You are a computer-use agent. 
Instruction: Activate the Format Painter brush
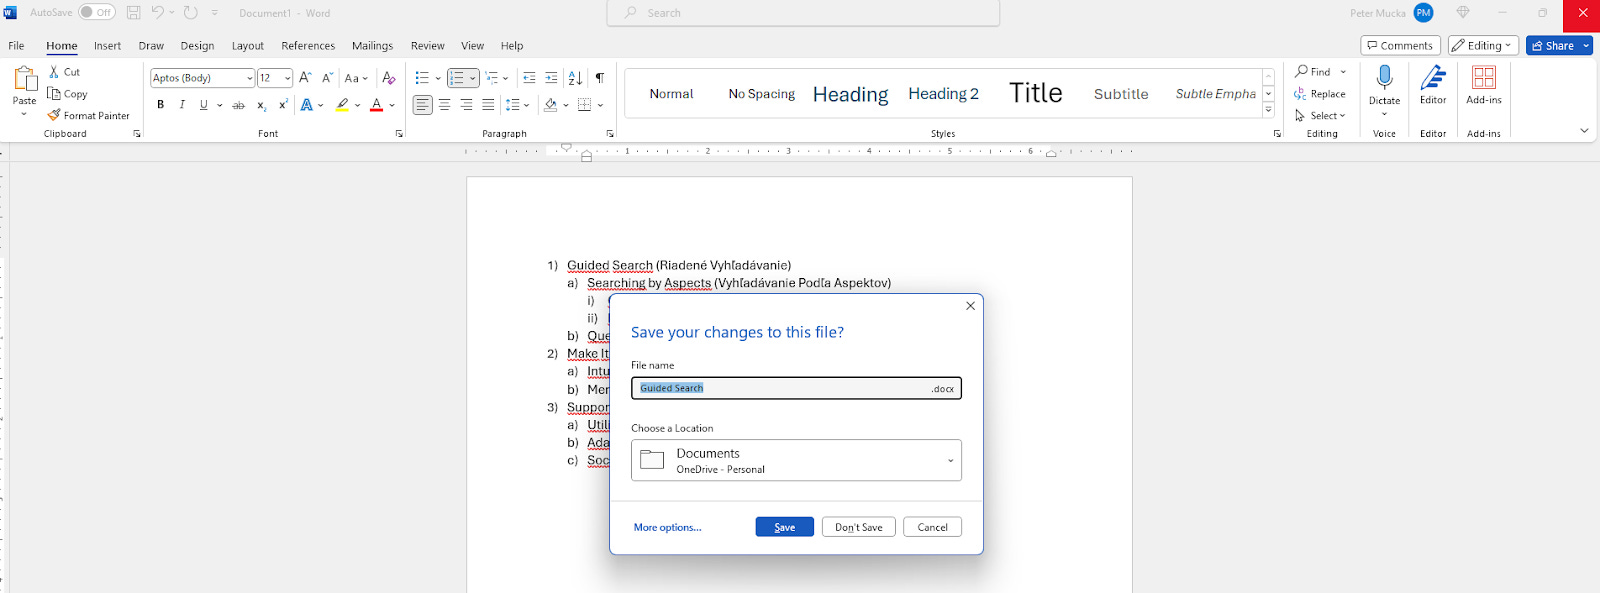pyautogui.click(x=88, y=116)
